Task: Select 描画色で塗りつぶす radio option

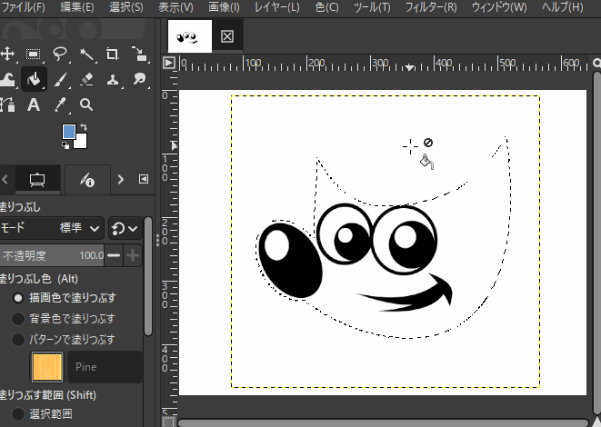Action: pyautogui.click(x=18, y=298)
